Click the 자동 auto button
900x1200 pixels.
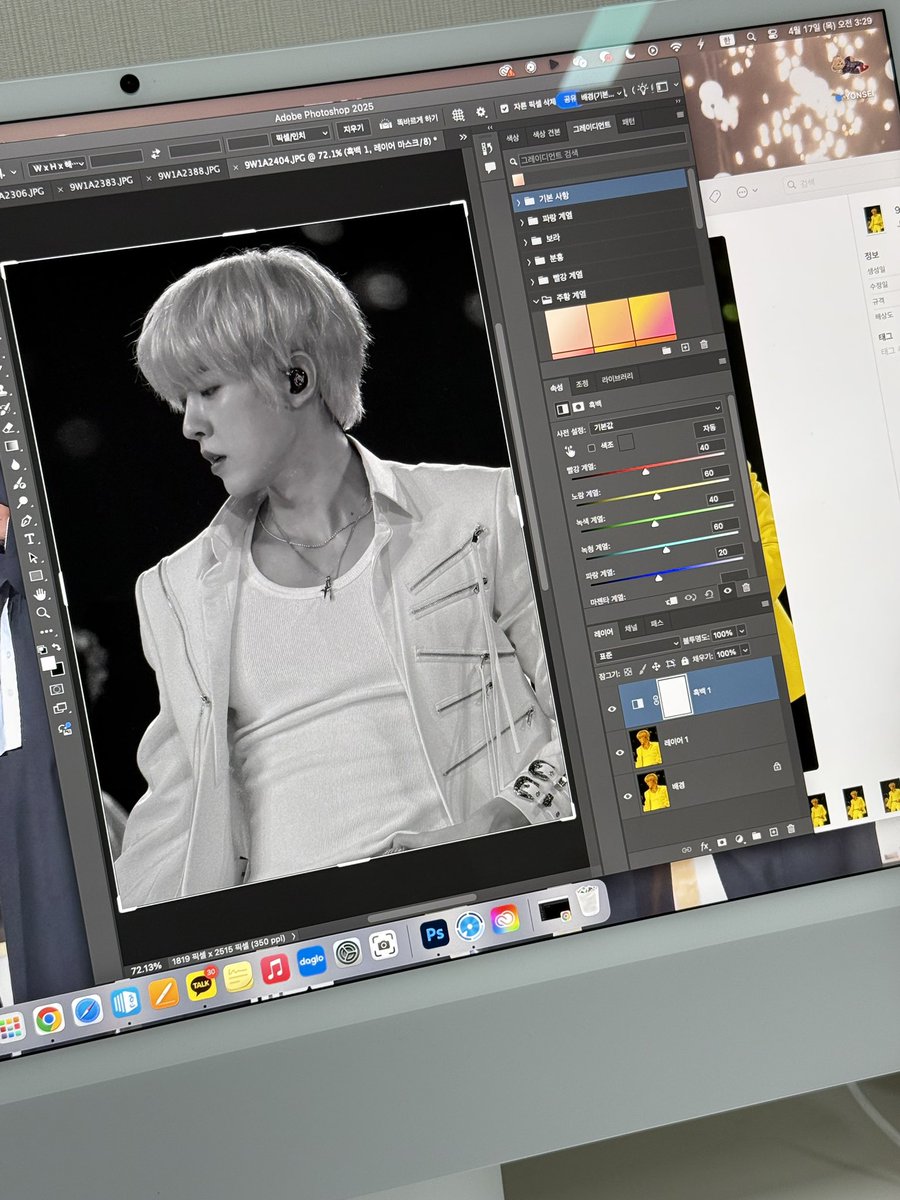click(709, 428)
